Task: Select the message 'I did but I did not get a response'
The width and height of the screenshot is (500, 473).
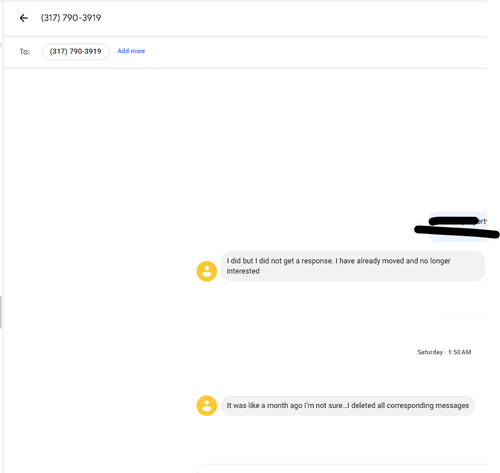Action: 353,266
